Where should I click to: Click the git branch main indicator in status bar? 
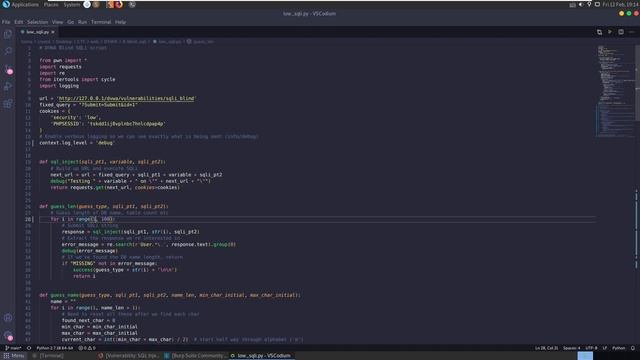point(13,348)
